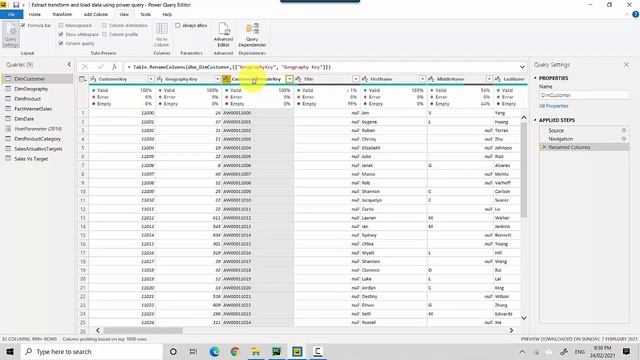
Task: Open Windows Start menu
Action: 10,351
